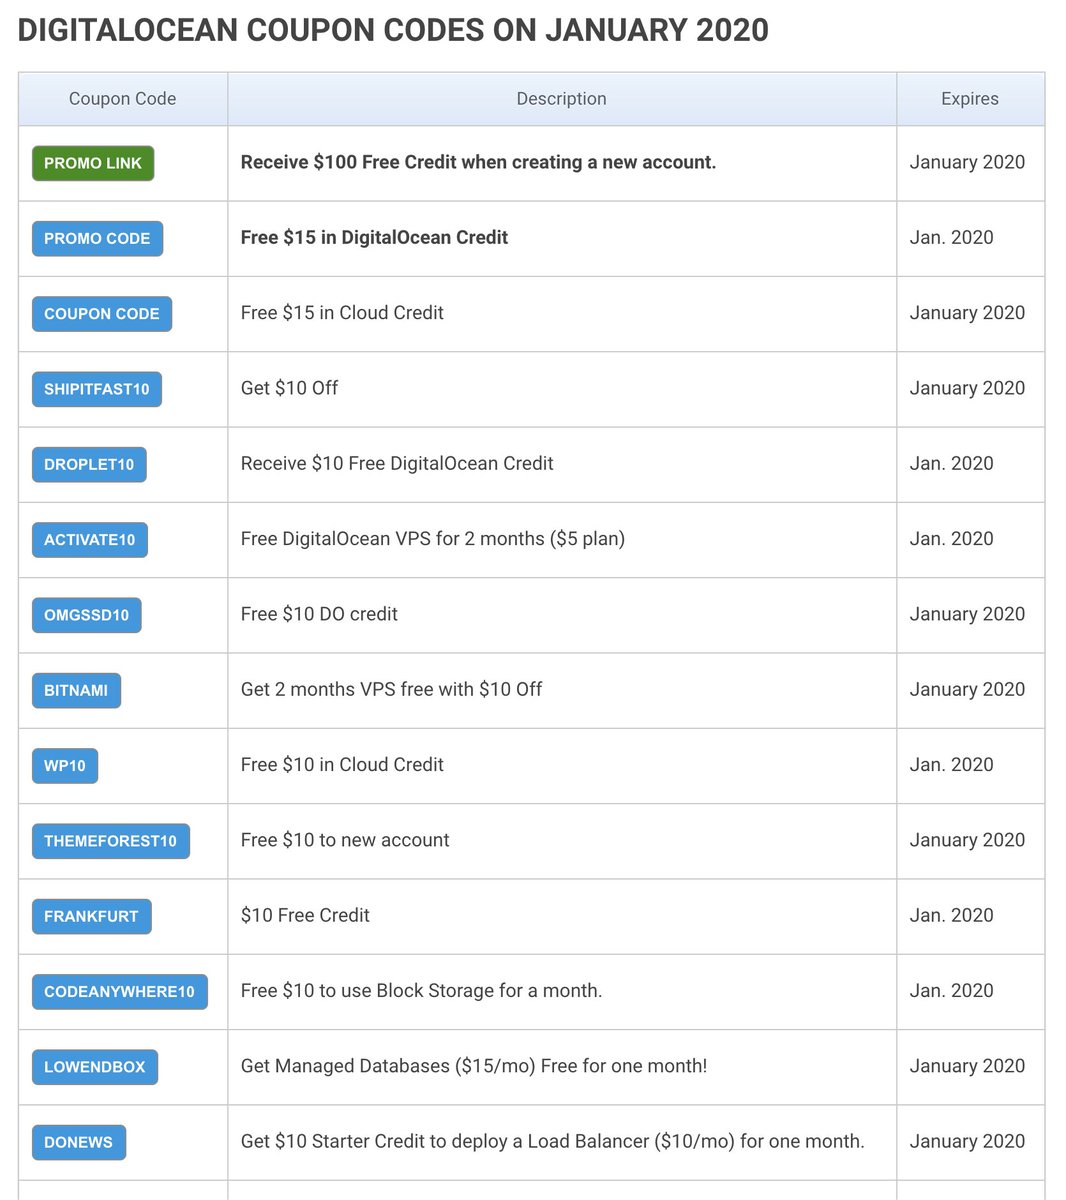Click 'Receive $10 Free DigitalOcean Credit' text
This screenshot has width=1066, height=1200.
point(397,463)
